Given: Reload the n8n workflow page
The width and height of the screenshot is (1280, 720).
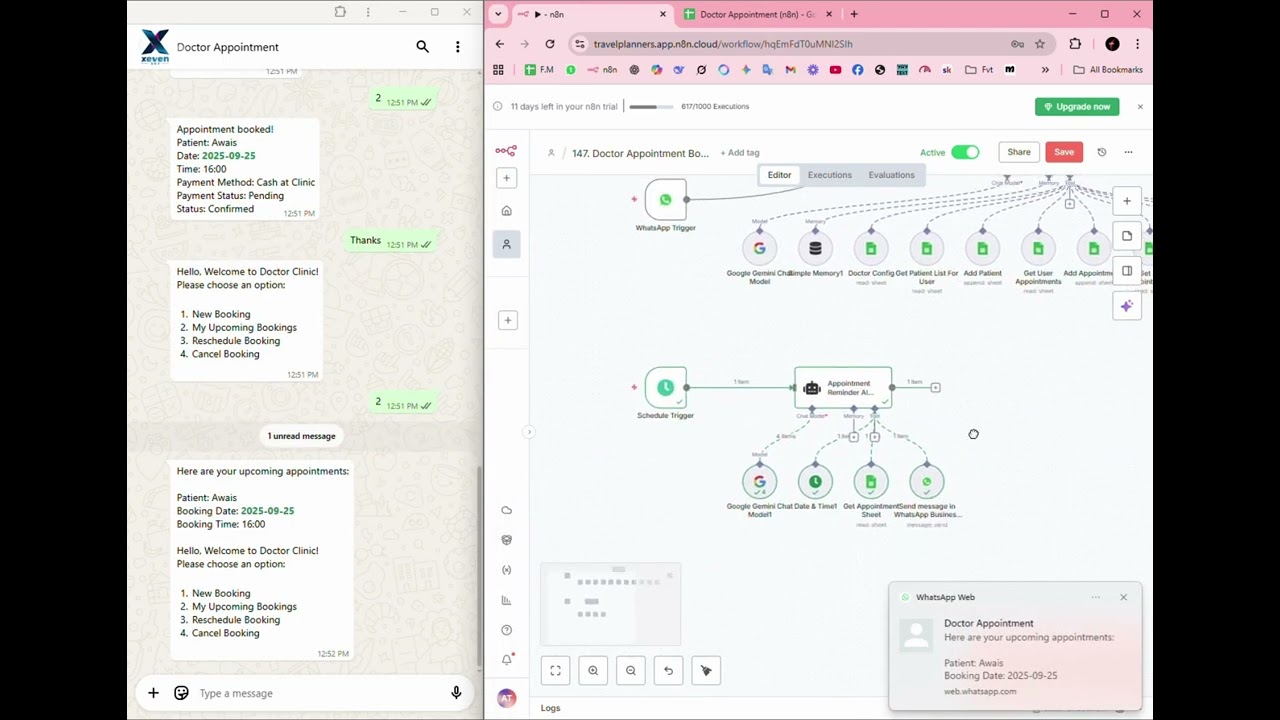Looking at the screenshot, I should point(549,44).
